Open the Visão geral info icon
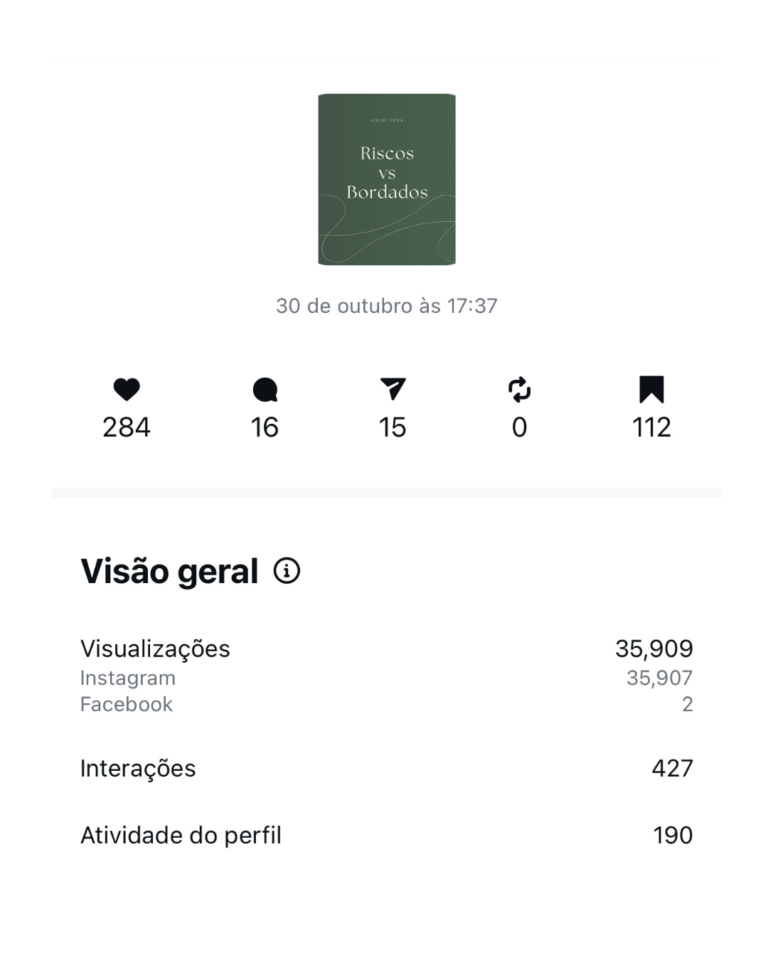768x960 pixels. click(287, 571)
